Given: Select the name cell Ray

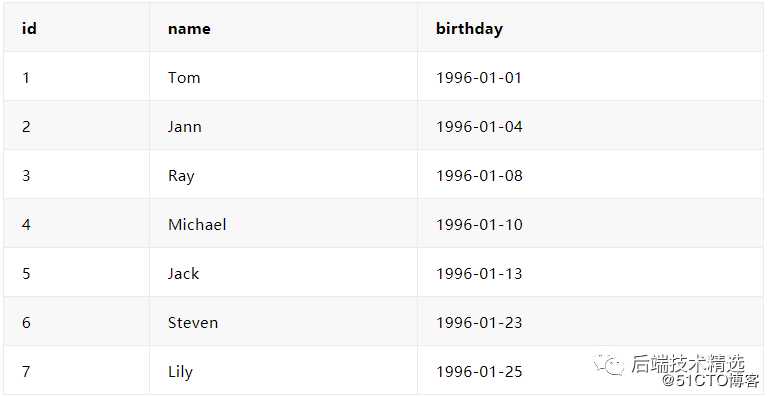Looking at the screenshot, I should (283, 175).
